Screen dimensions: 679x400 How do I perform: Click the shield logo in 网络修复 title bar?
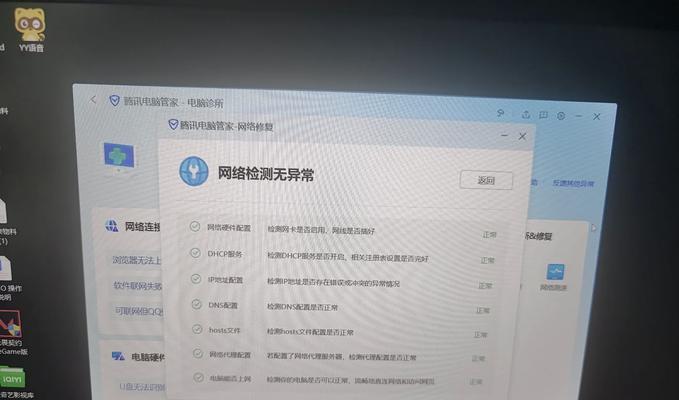(x=173, y=125)
